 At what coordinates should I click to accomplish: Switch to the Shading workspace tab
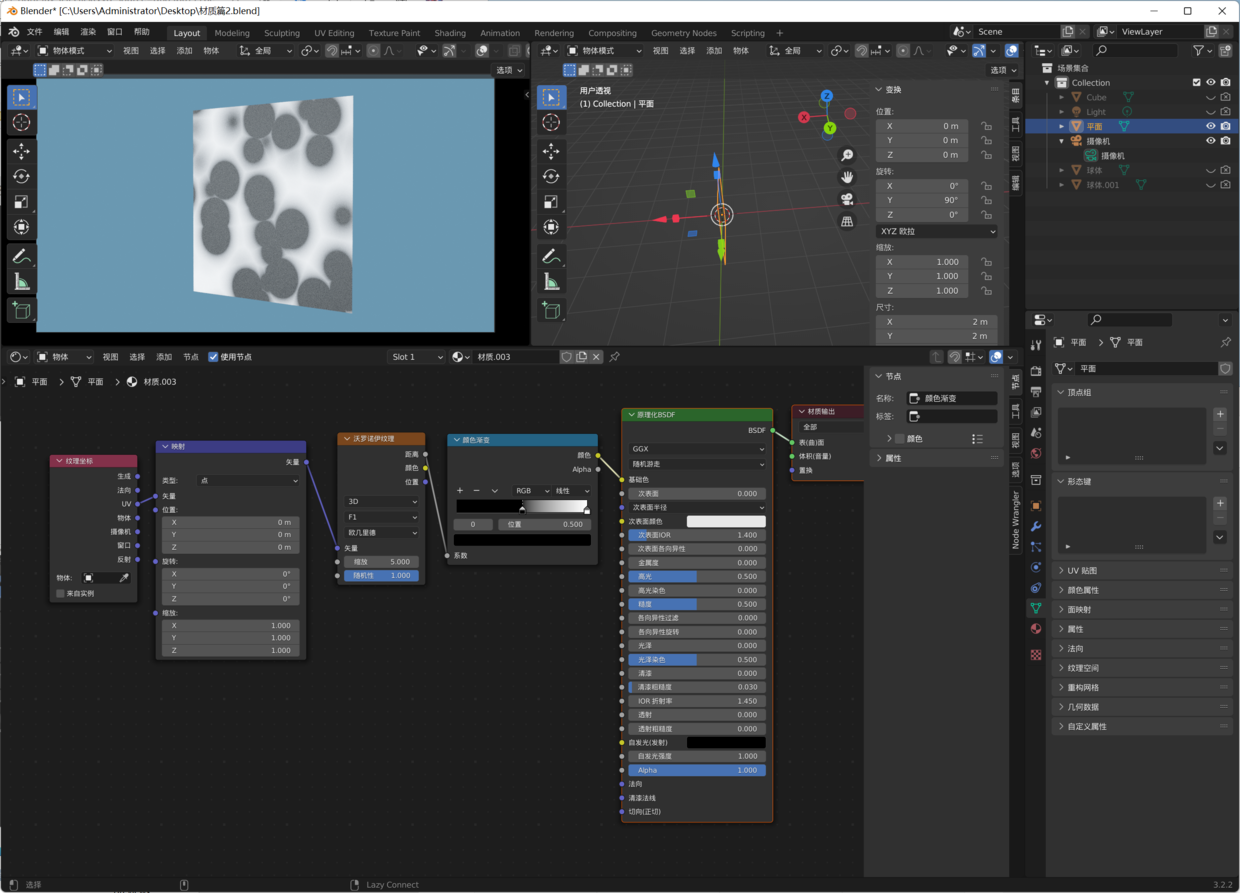tap(450, 33)
